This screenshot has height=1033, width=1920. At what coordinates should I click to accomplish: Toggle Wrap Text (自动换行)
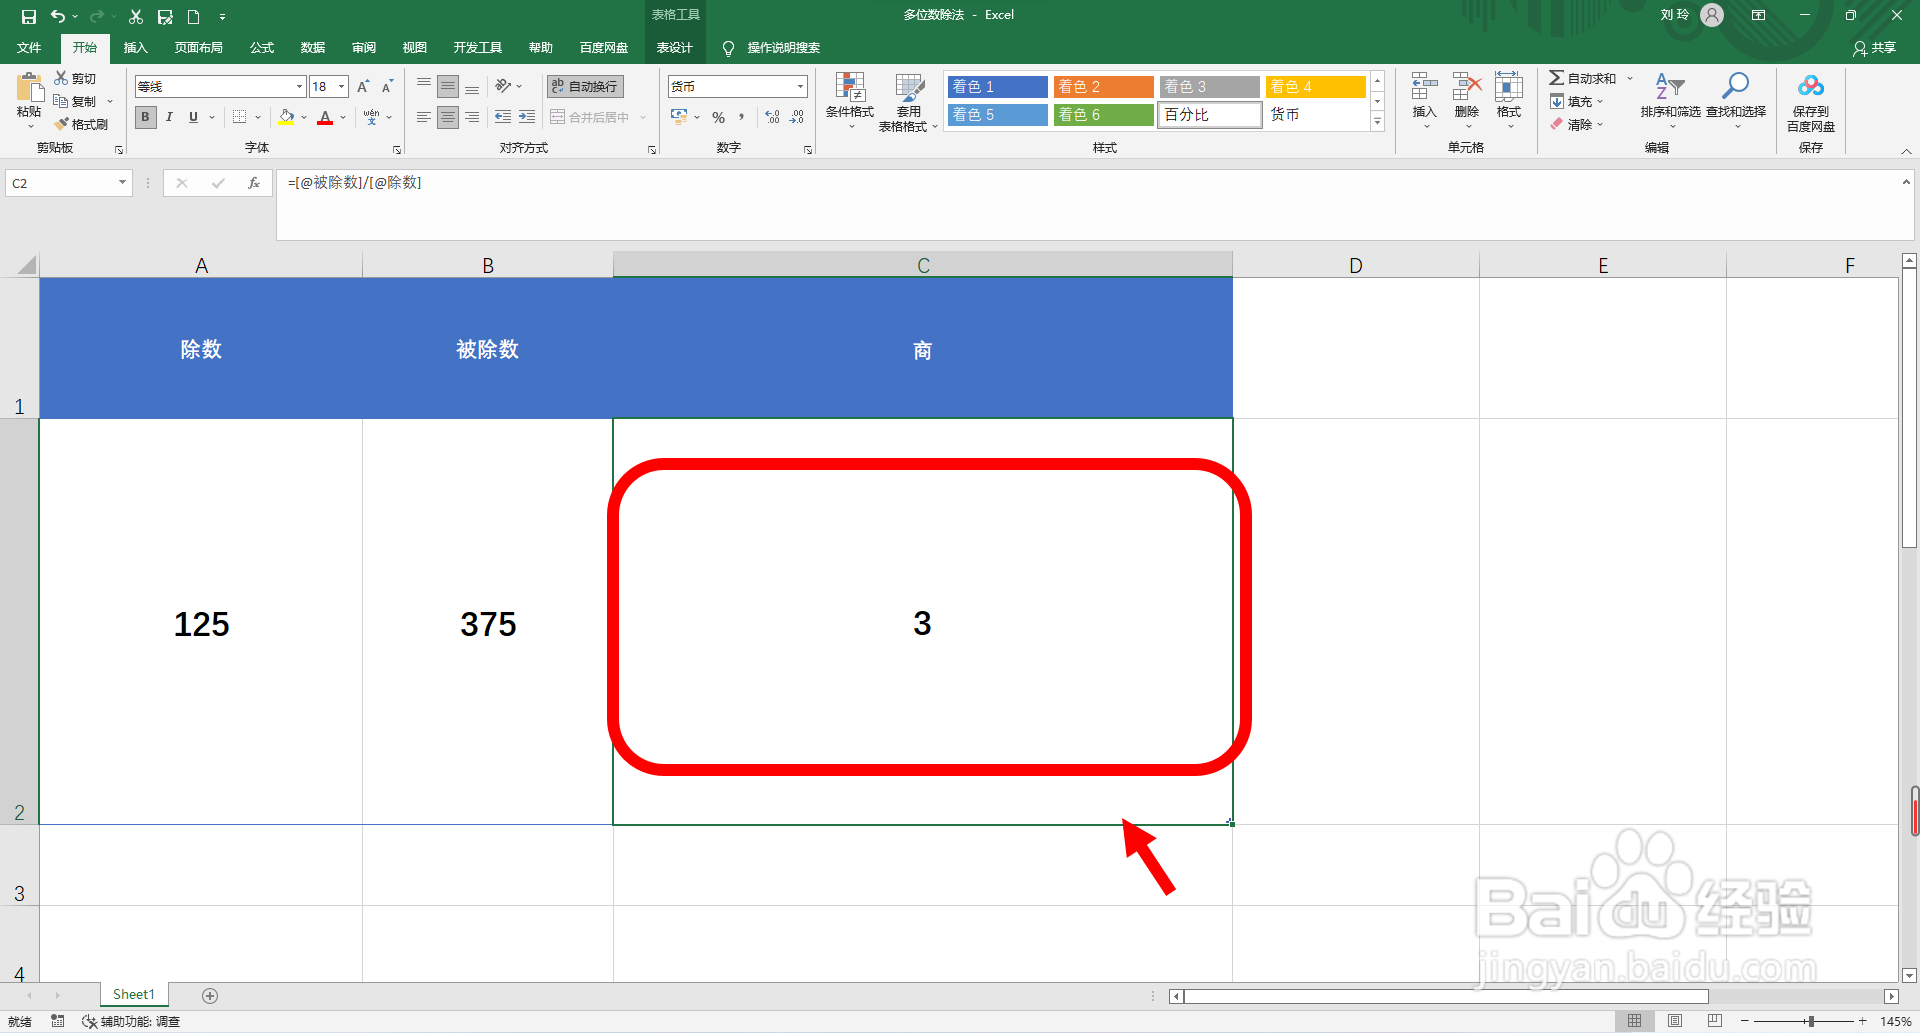pos(585,86)
